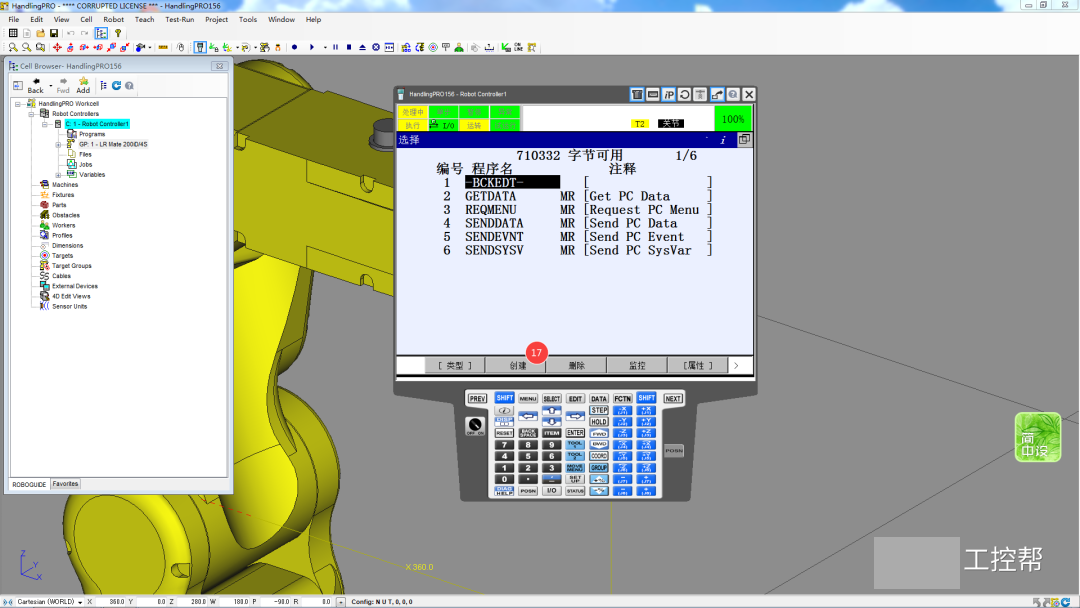Click the pendant restart/cycle power icon
Viewport: 1080px width, 608px height.
(684, 94)
